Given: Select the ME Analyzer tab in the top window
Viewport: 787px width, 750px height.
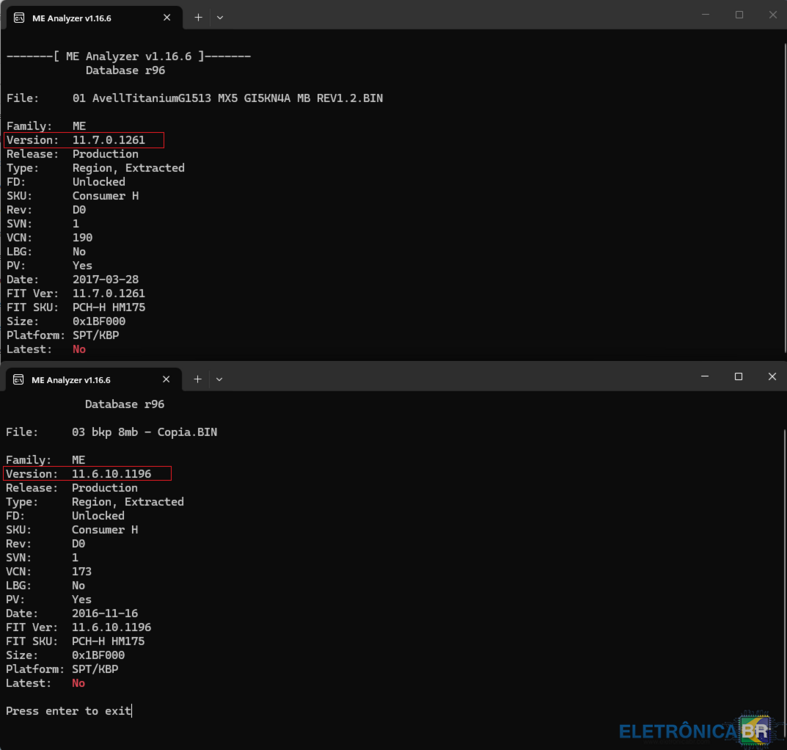Looking at the screenshot, I should click(93, 18).
